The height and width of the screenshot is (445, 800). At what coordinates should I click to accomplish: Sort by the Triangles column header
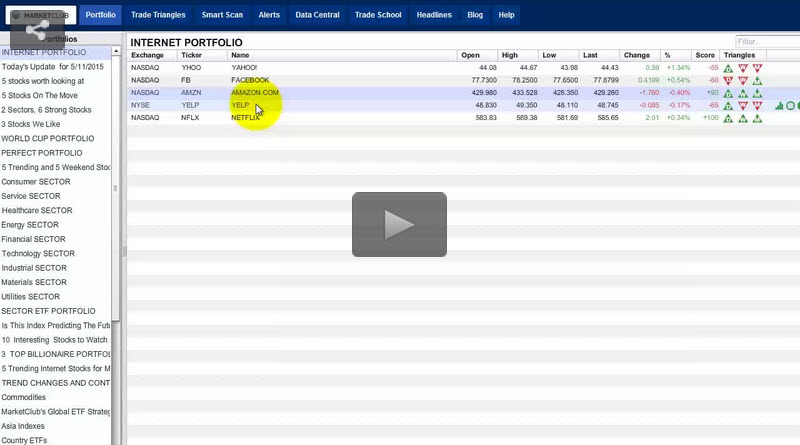739,55
